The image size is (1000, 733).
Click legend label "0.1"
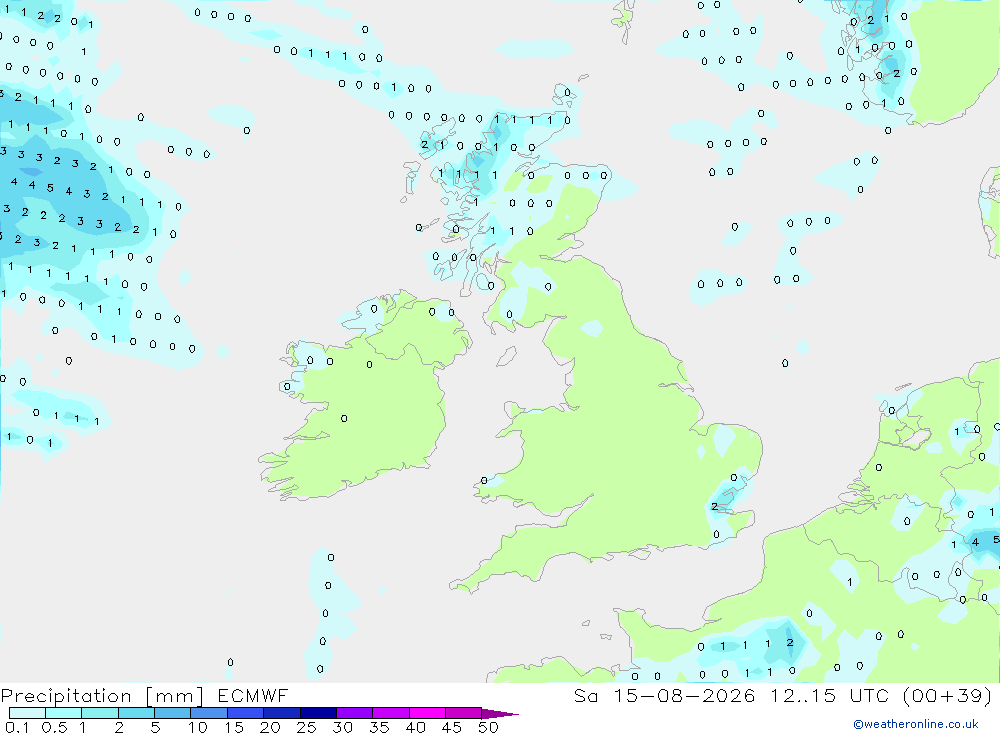pyautogui.click(x=17, y=727)
